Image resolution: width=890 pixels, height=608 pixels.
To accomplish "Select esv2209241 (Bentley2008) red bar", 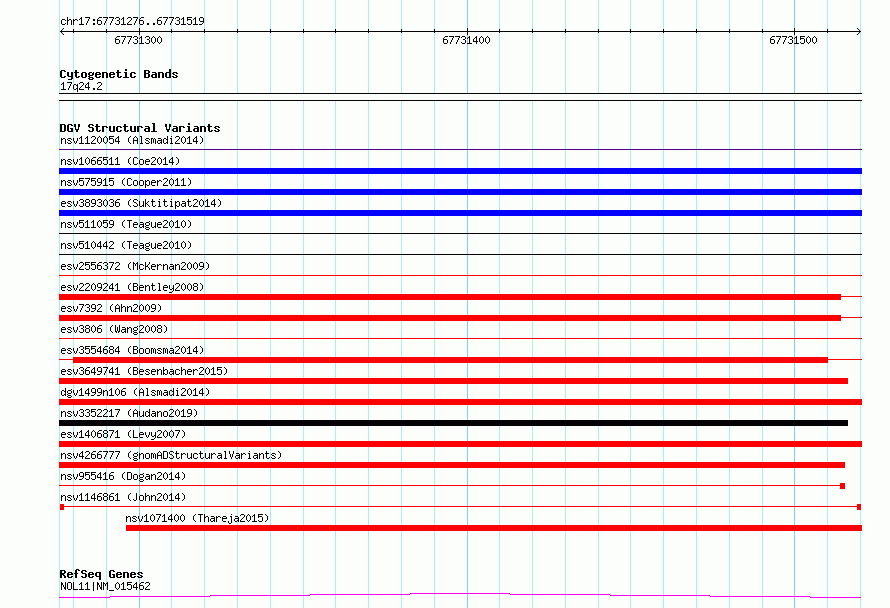I will 450,297.
